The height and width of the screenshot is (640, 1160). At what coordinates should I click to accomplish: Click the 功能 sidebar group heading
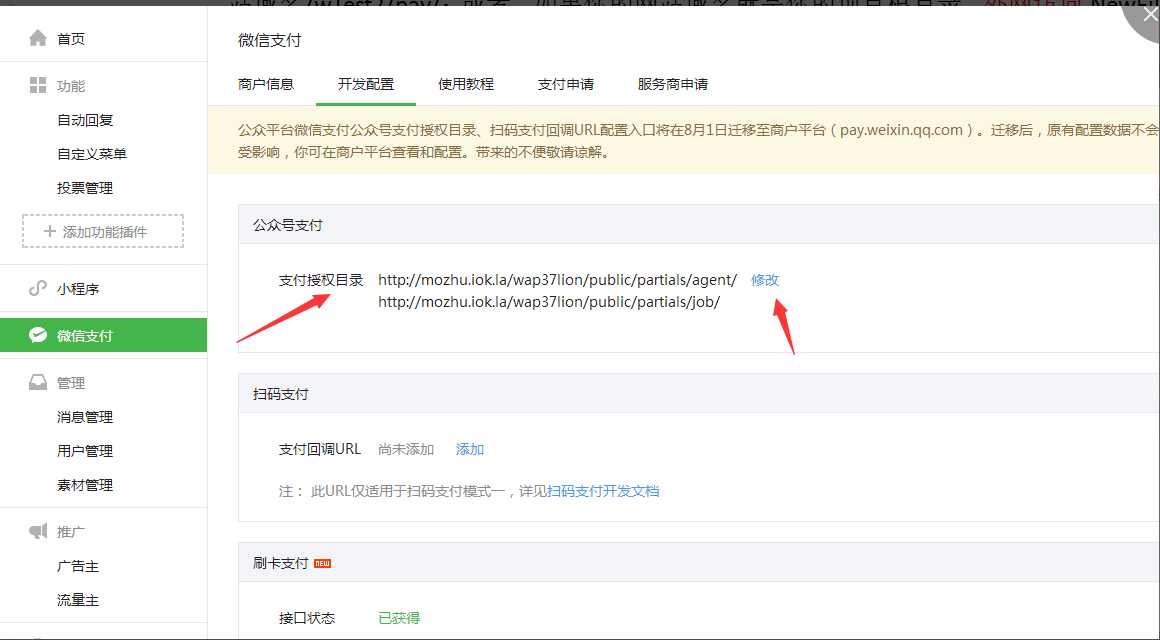(71, 86)
